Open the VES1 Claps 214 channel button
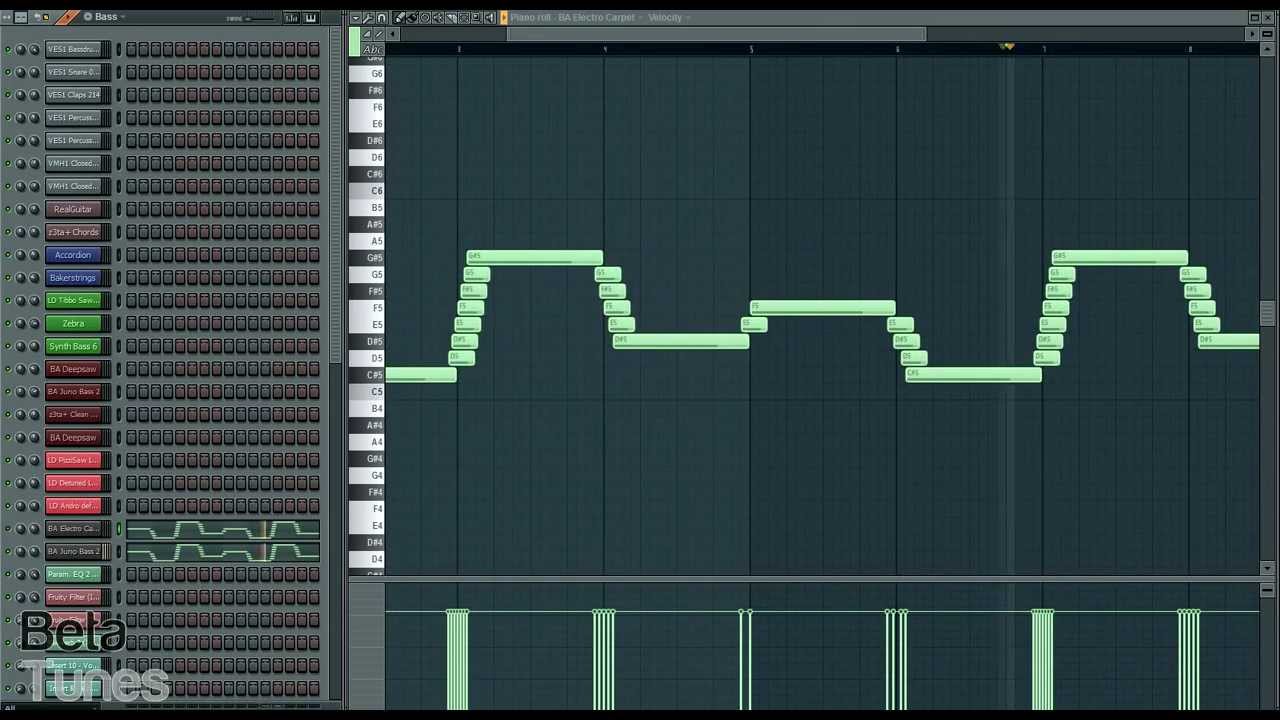Screen dimensions: 1280x720 (x=73, y=94)
